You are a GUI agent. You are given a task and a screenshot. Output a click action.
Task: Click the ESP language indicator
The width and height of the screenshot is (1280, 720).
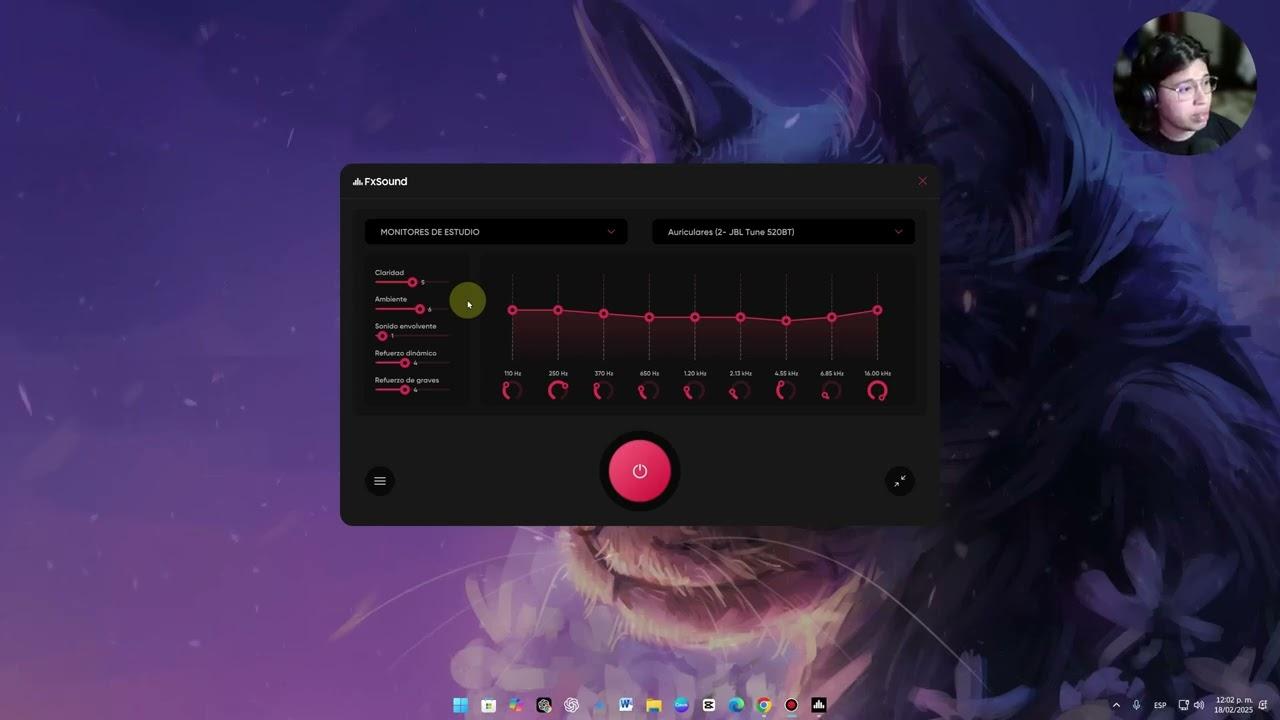1160,705
